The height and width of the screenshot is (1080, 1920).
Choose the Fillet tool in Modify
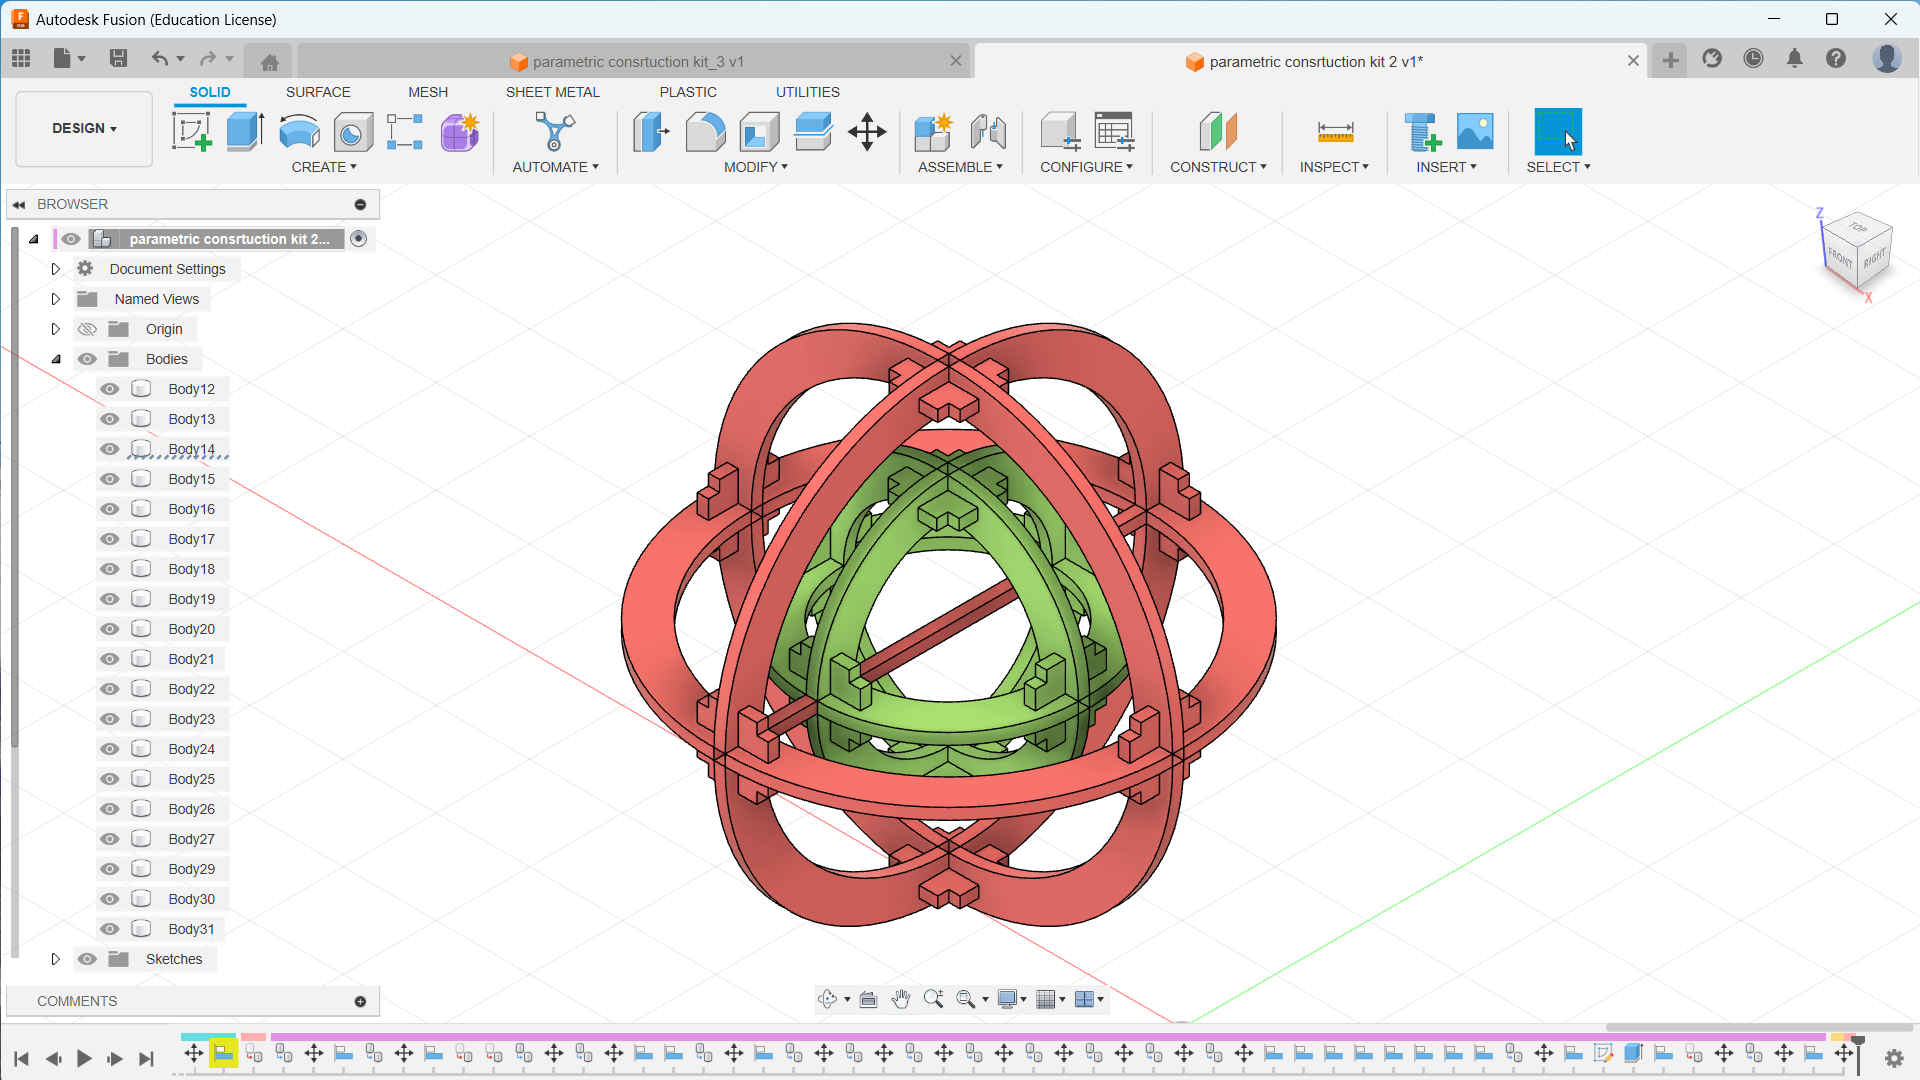tap(705, 132)
